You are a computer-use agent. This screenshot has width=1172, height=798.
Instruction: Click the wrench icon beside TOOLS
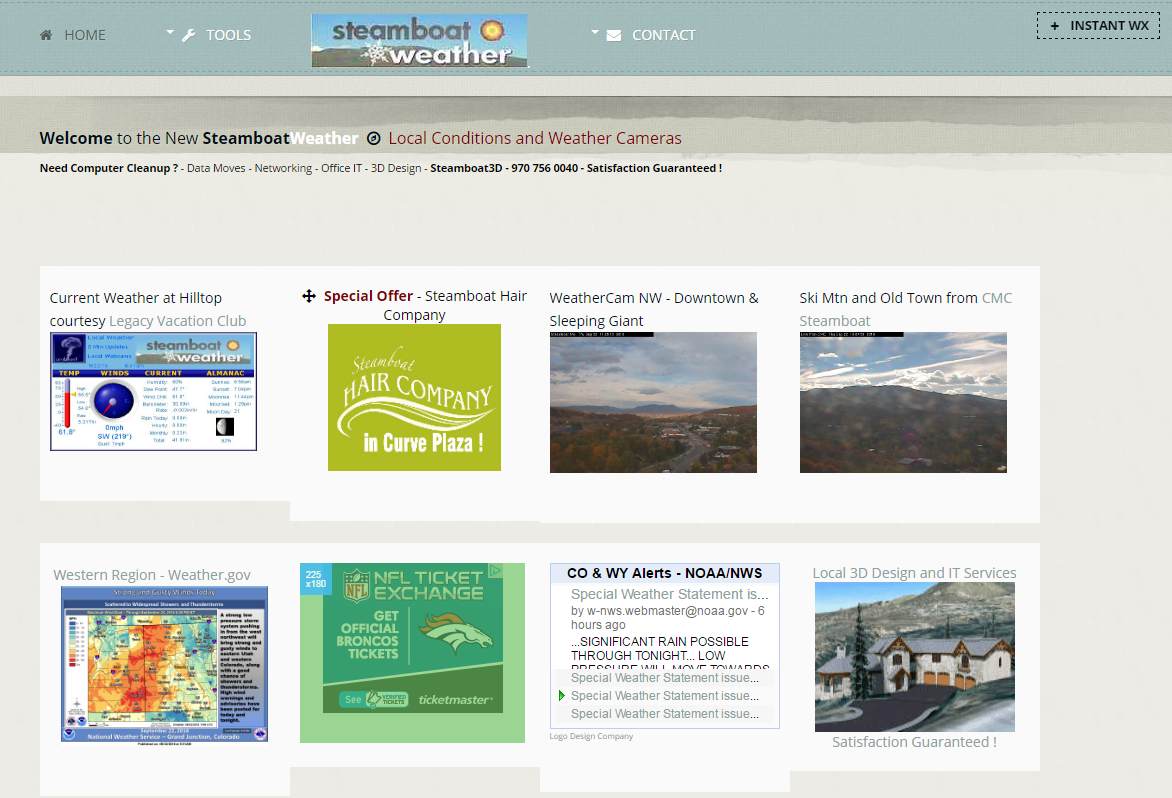(189, 35)
